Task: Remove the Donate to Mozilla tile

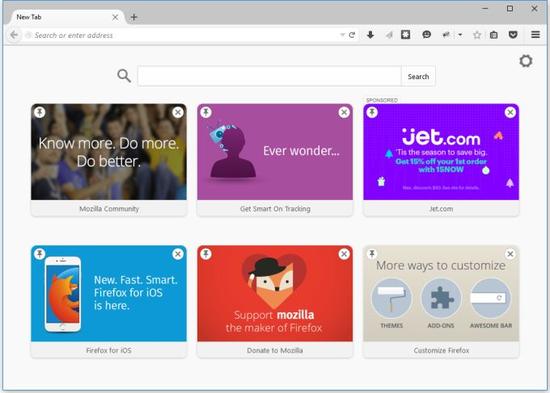Action: point(344,254)
